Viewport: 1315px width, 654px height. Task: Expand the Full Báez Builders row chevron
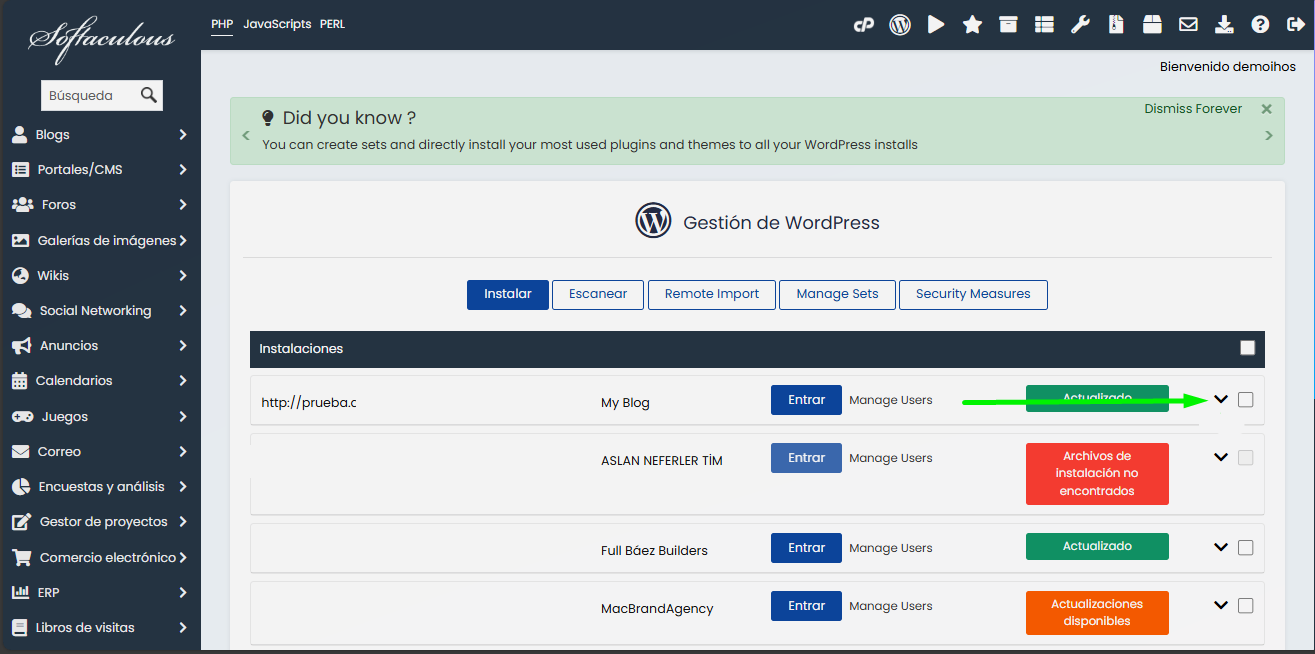1221,547
